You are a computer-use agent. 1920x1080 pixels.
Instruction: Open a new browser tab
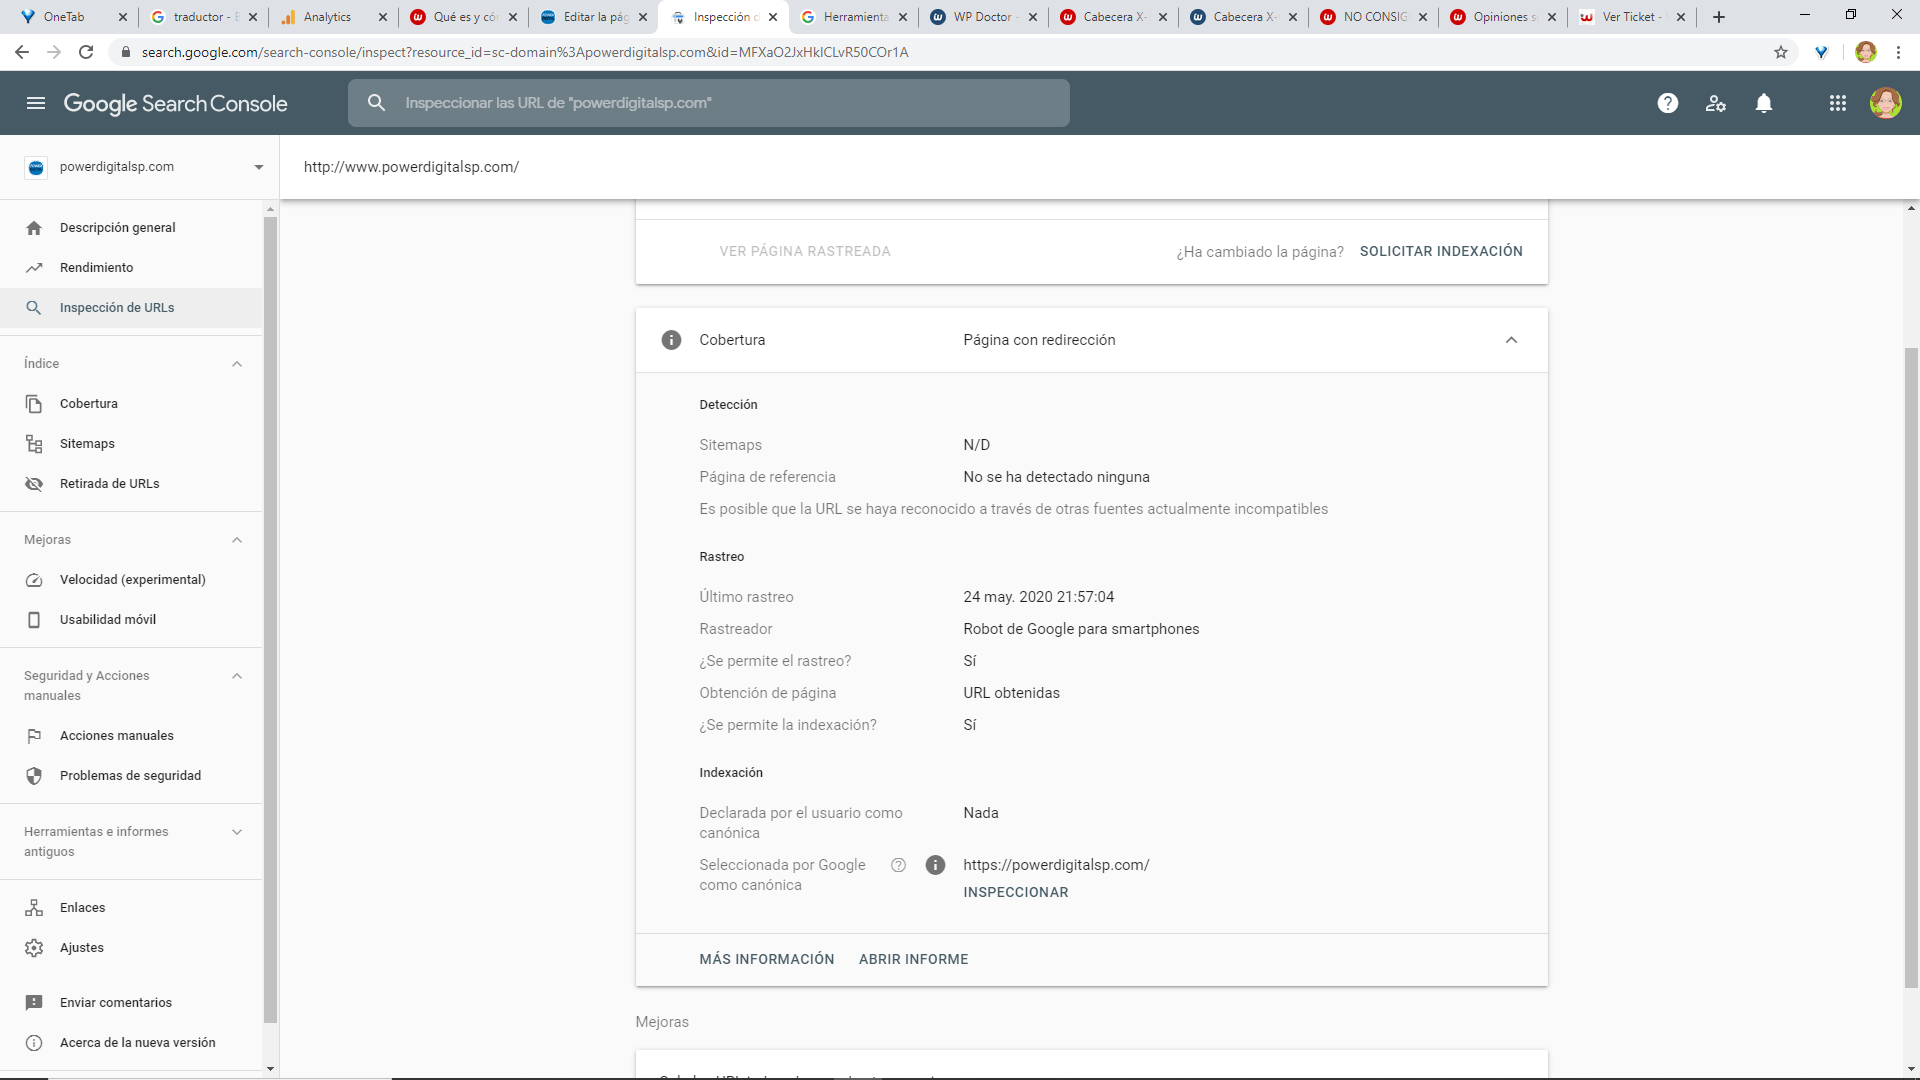coord(1719,17)
